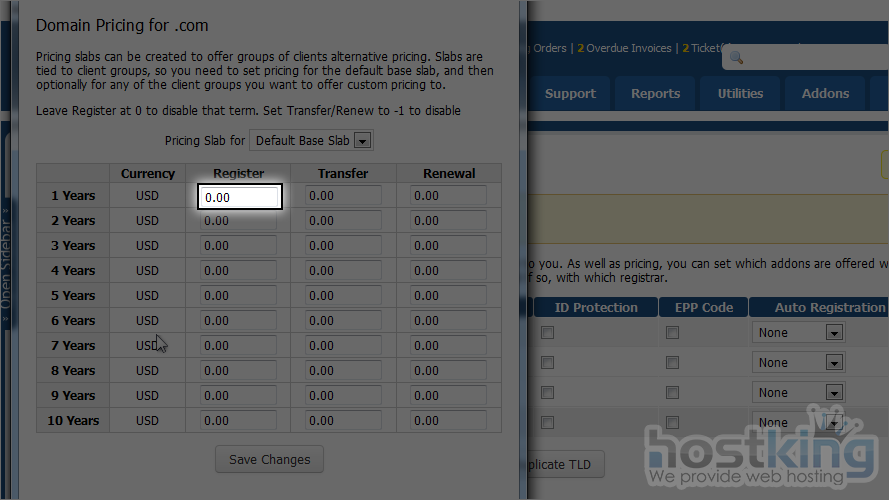The height and width of the screenshot is (500, 889).
Task: Select the 10 Years Renewal price field
Action: point(448,421)
